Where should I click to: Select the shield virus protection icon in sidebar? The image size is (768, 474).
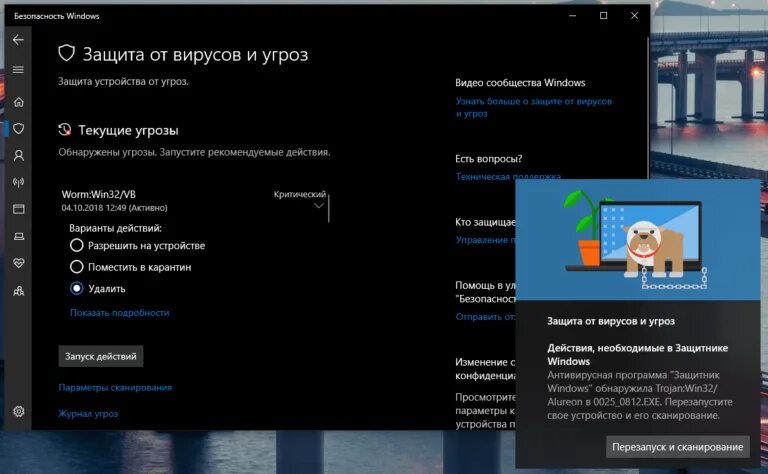tap(19, 129)
